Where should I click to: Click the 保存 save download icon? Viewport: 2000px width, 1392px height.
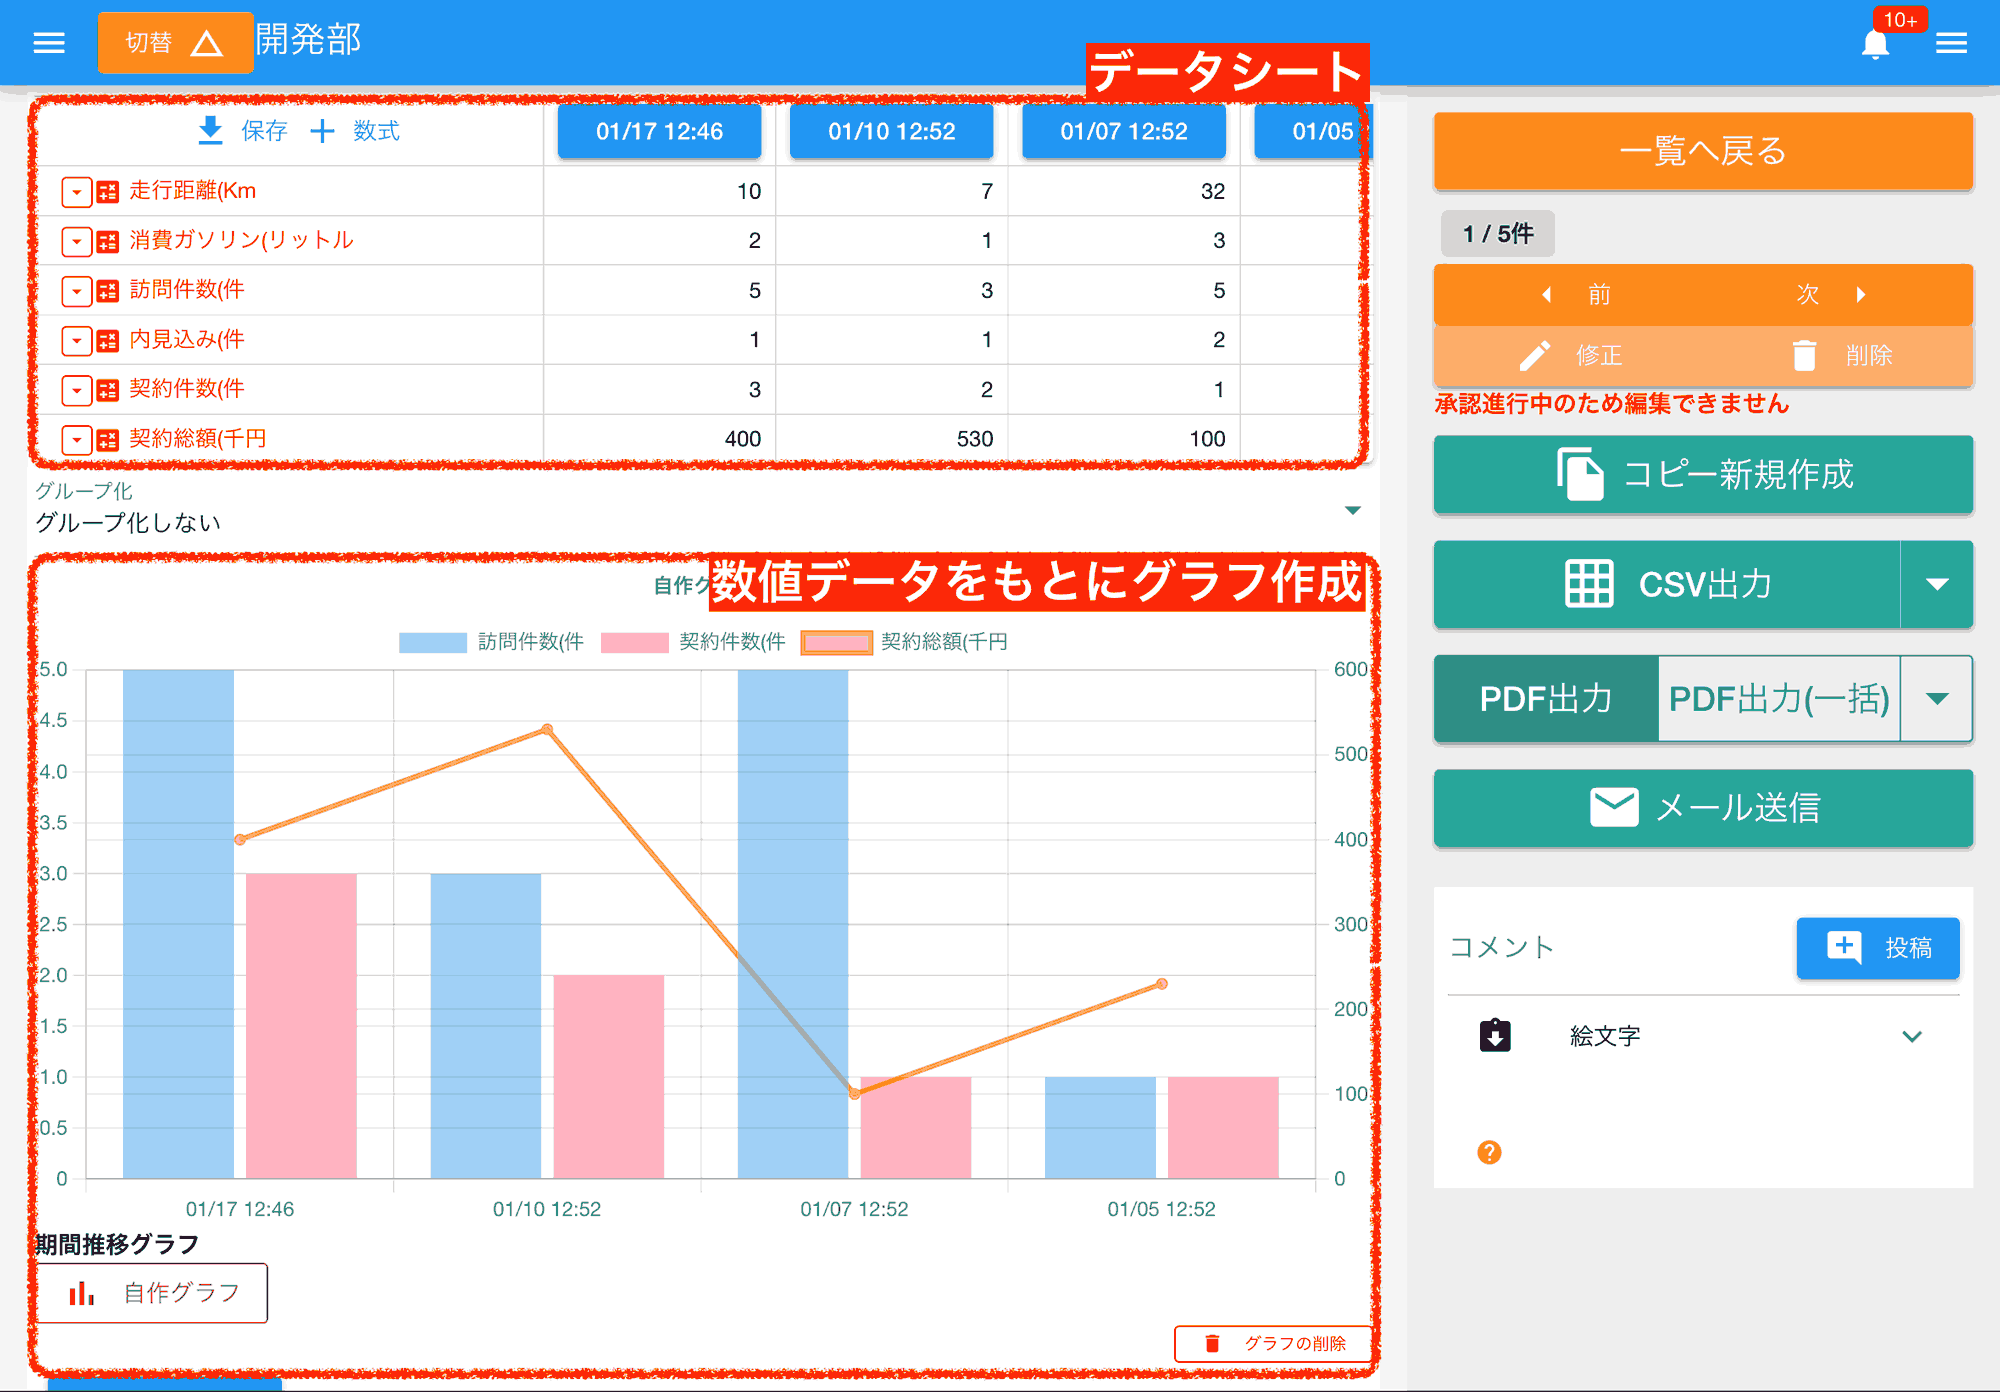point(211,130)
